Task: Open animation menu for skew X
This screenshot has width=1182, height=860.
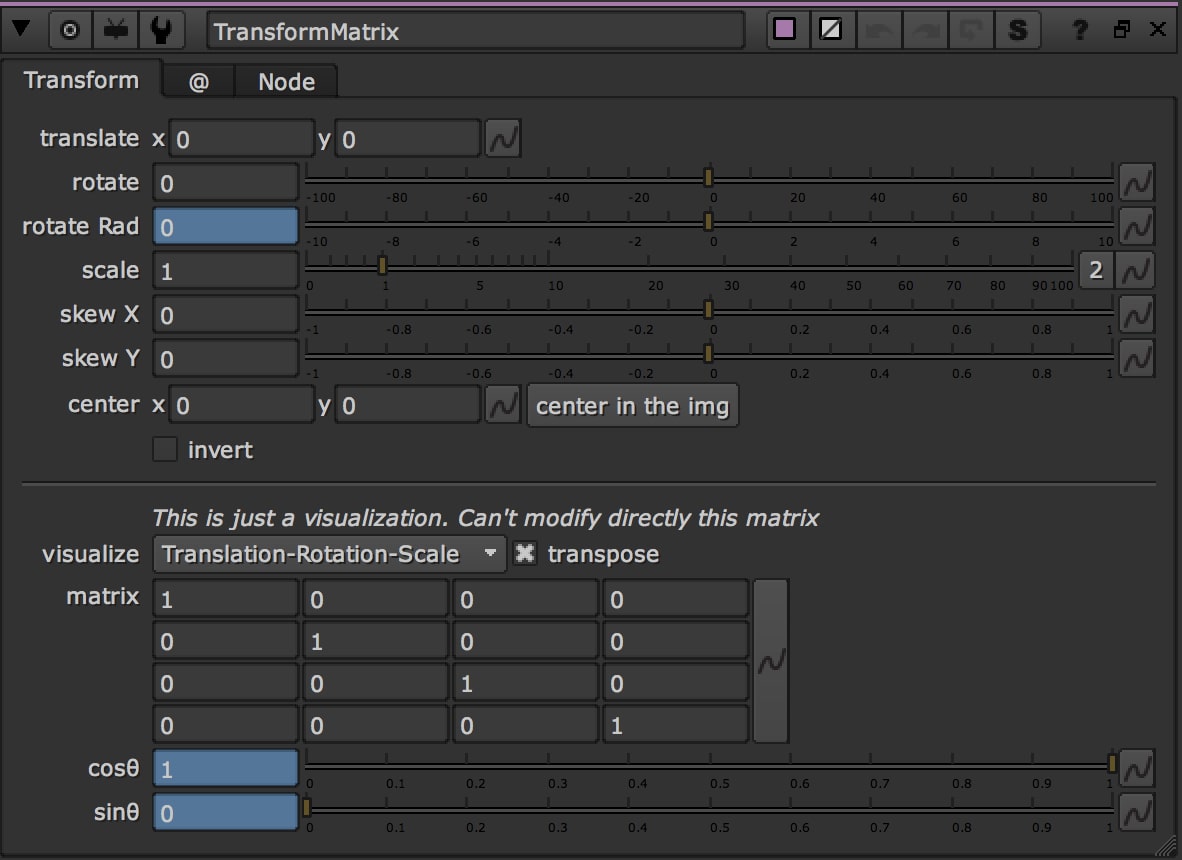Action: pos(1136,315)
